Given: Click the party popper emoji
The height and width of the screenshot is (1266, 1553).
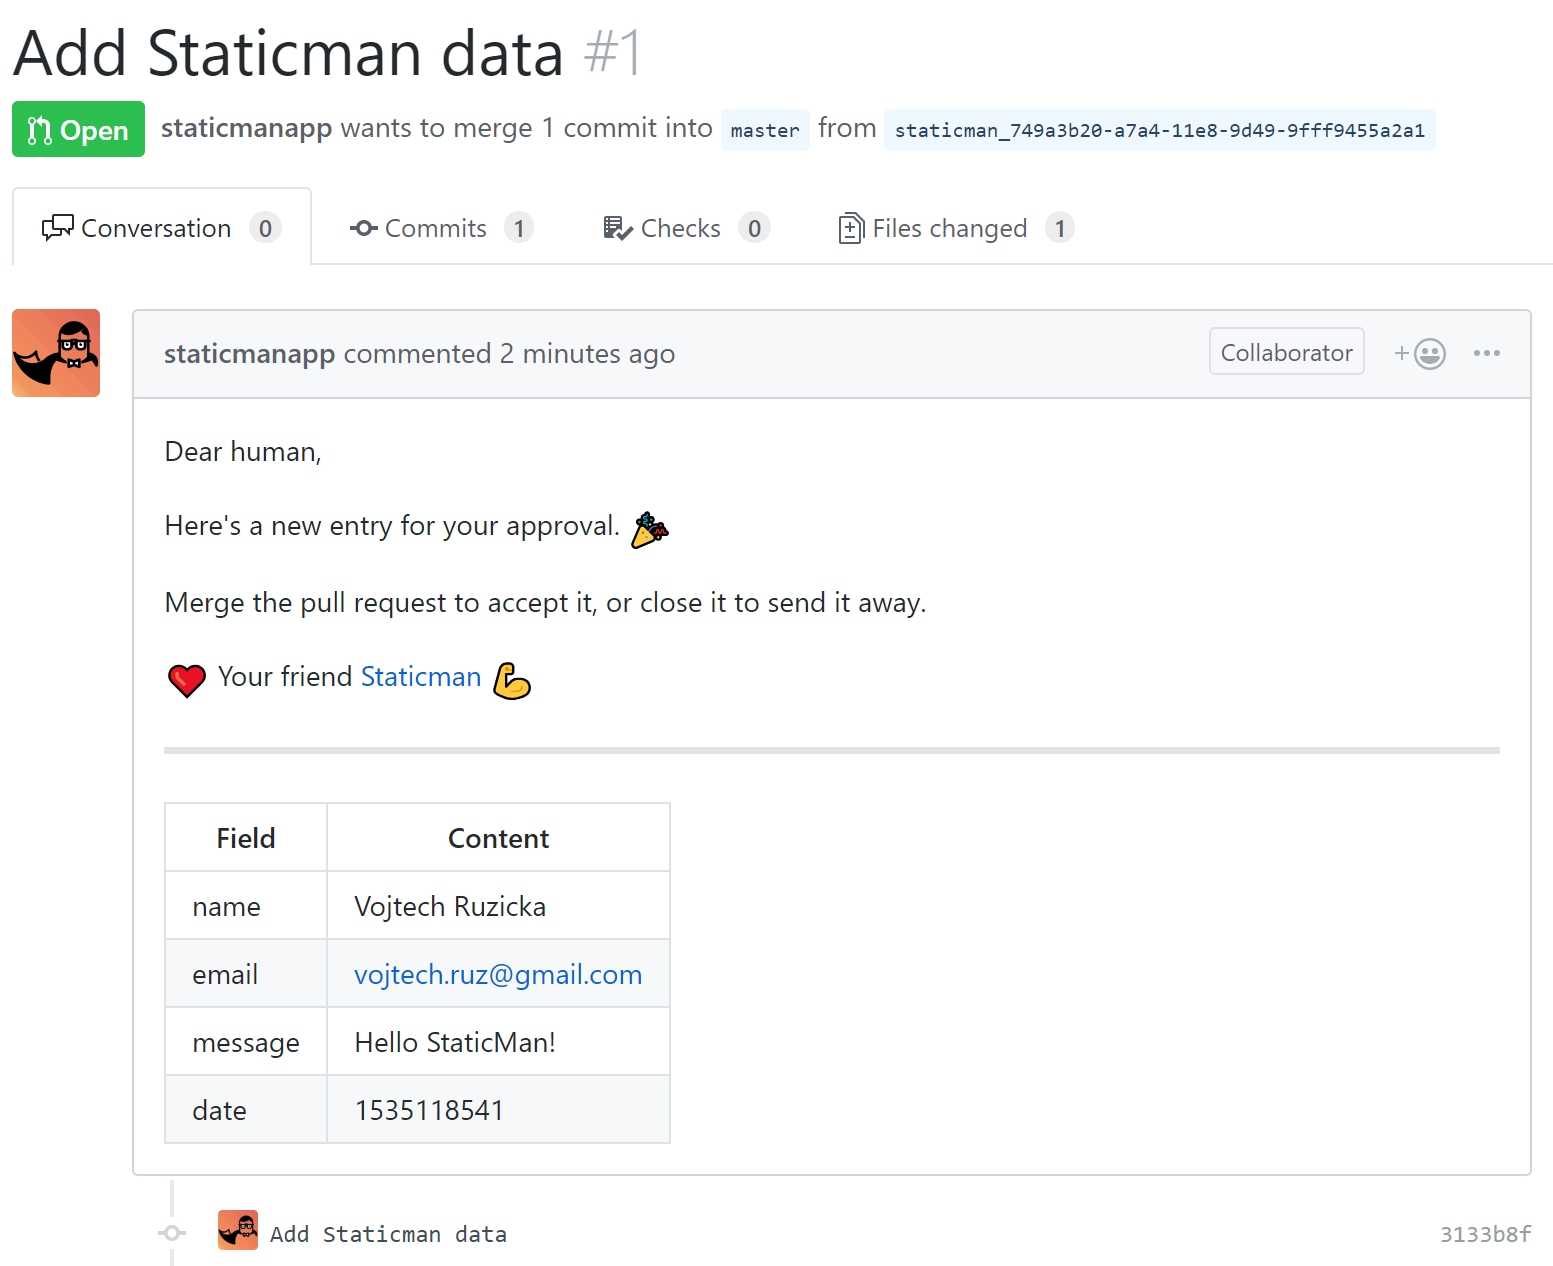Looking at the screenshot, I should 650,529.
